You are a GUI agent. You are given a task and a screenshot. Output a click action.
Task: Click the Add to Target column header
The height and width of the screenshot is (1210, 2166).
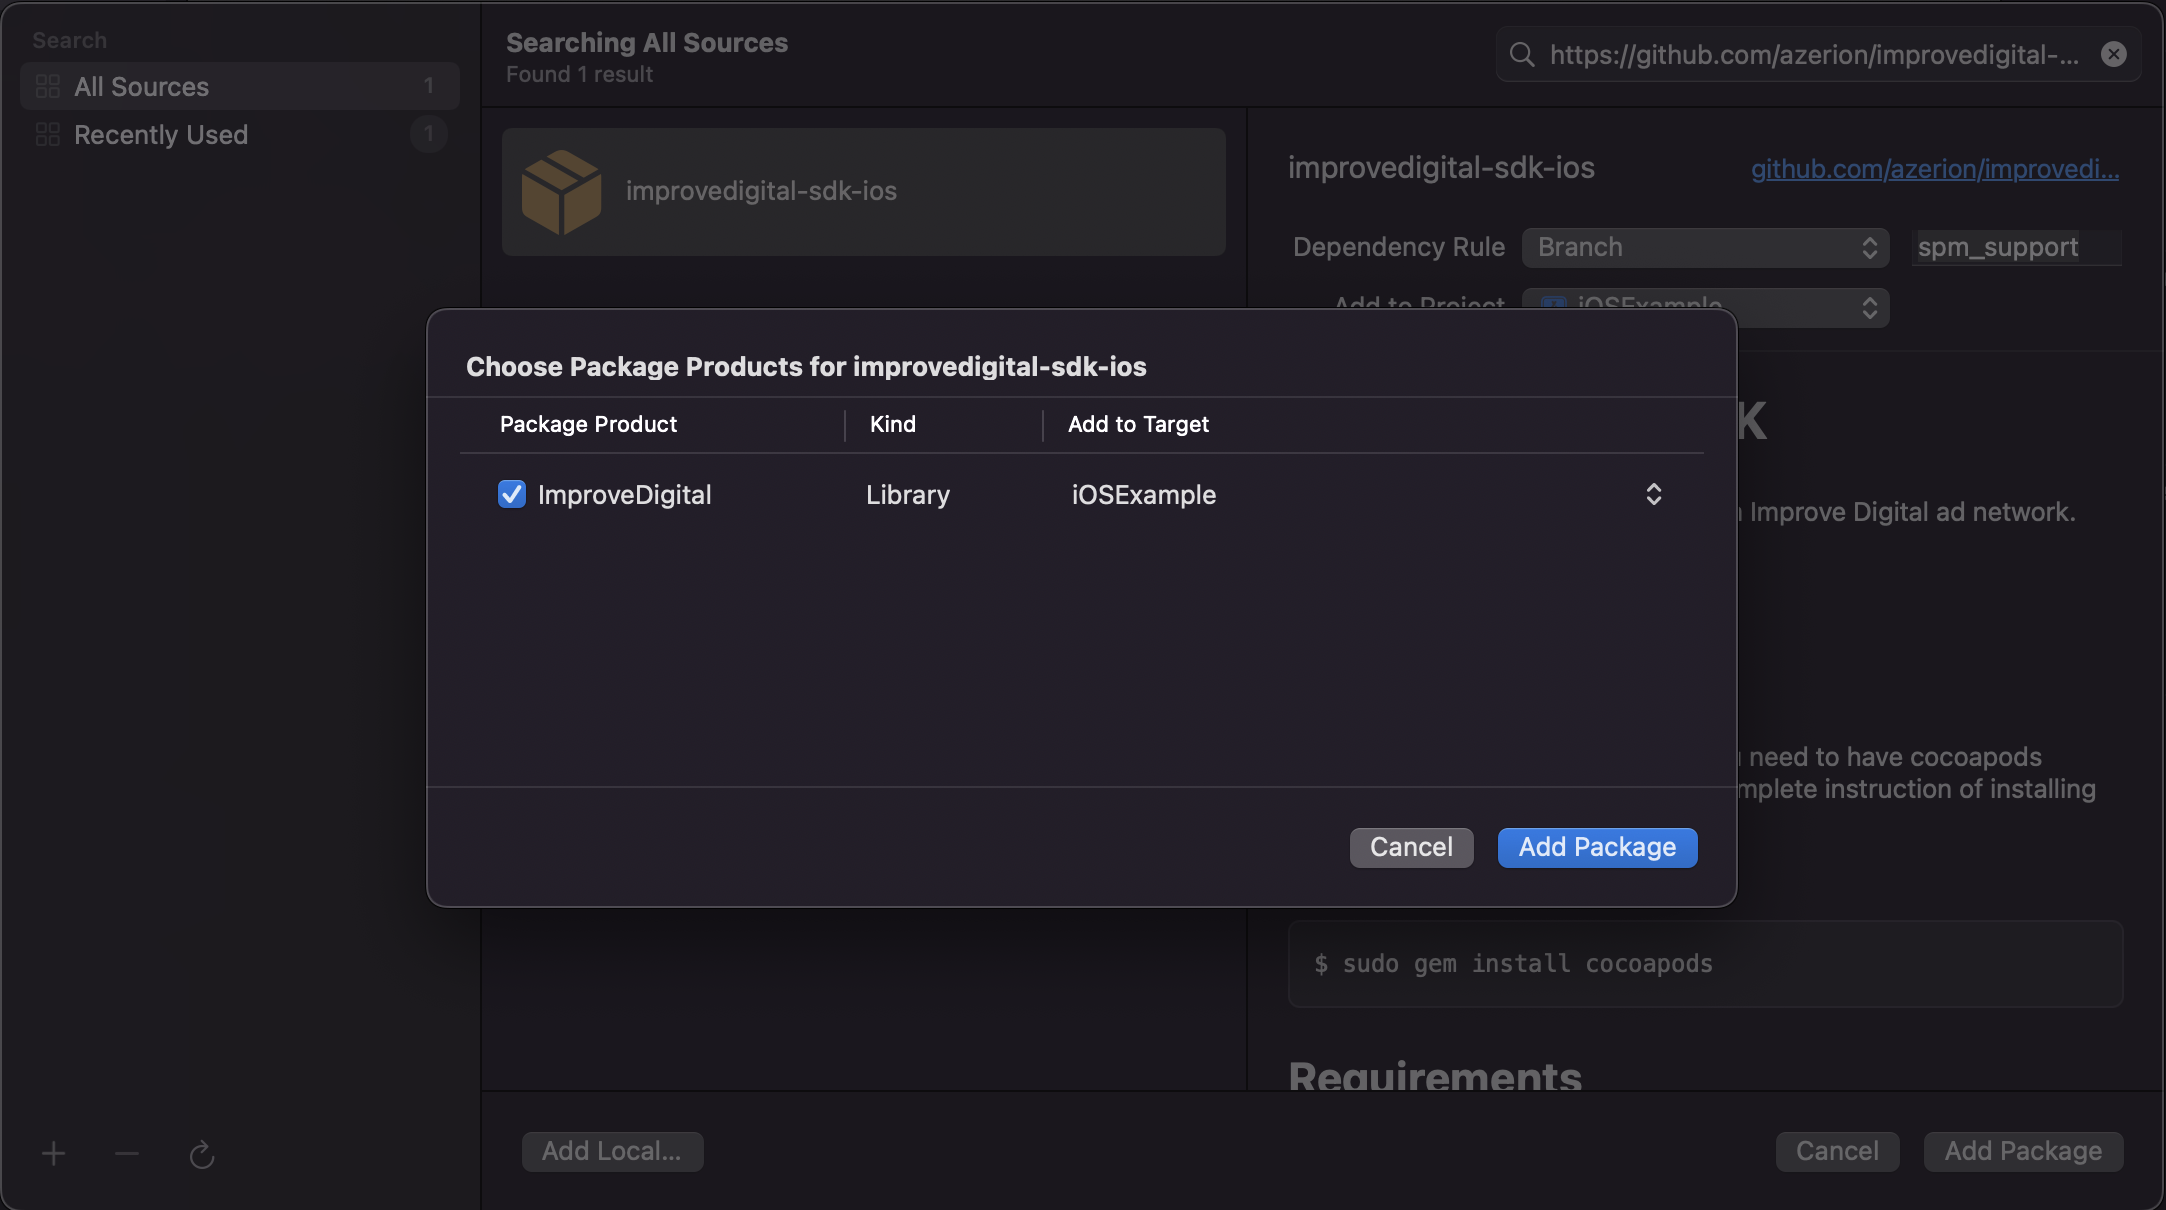coord(1138,424)
